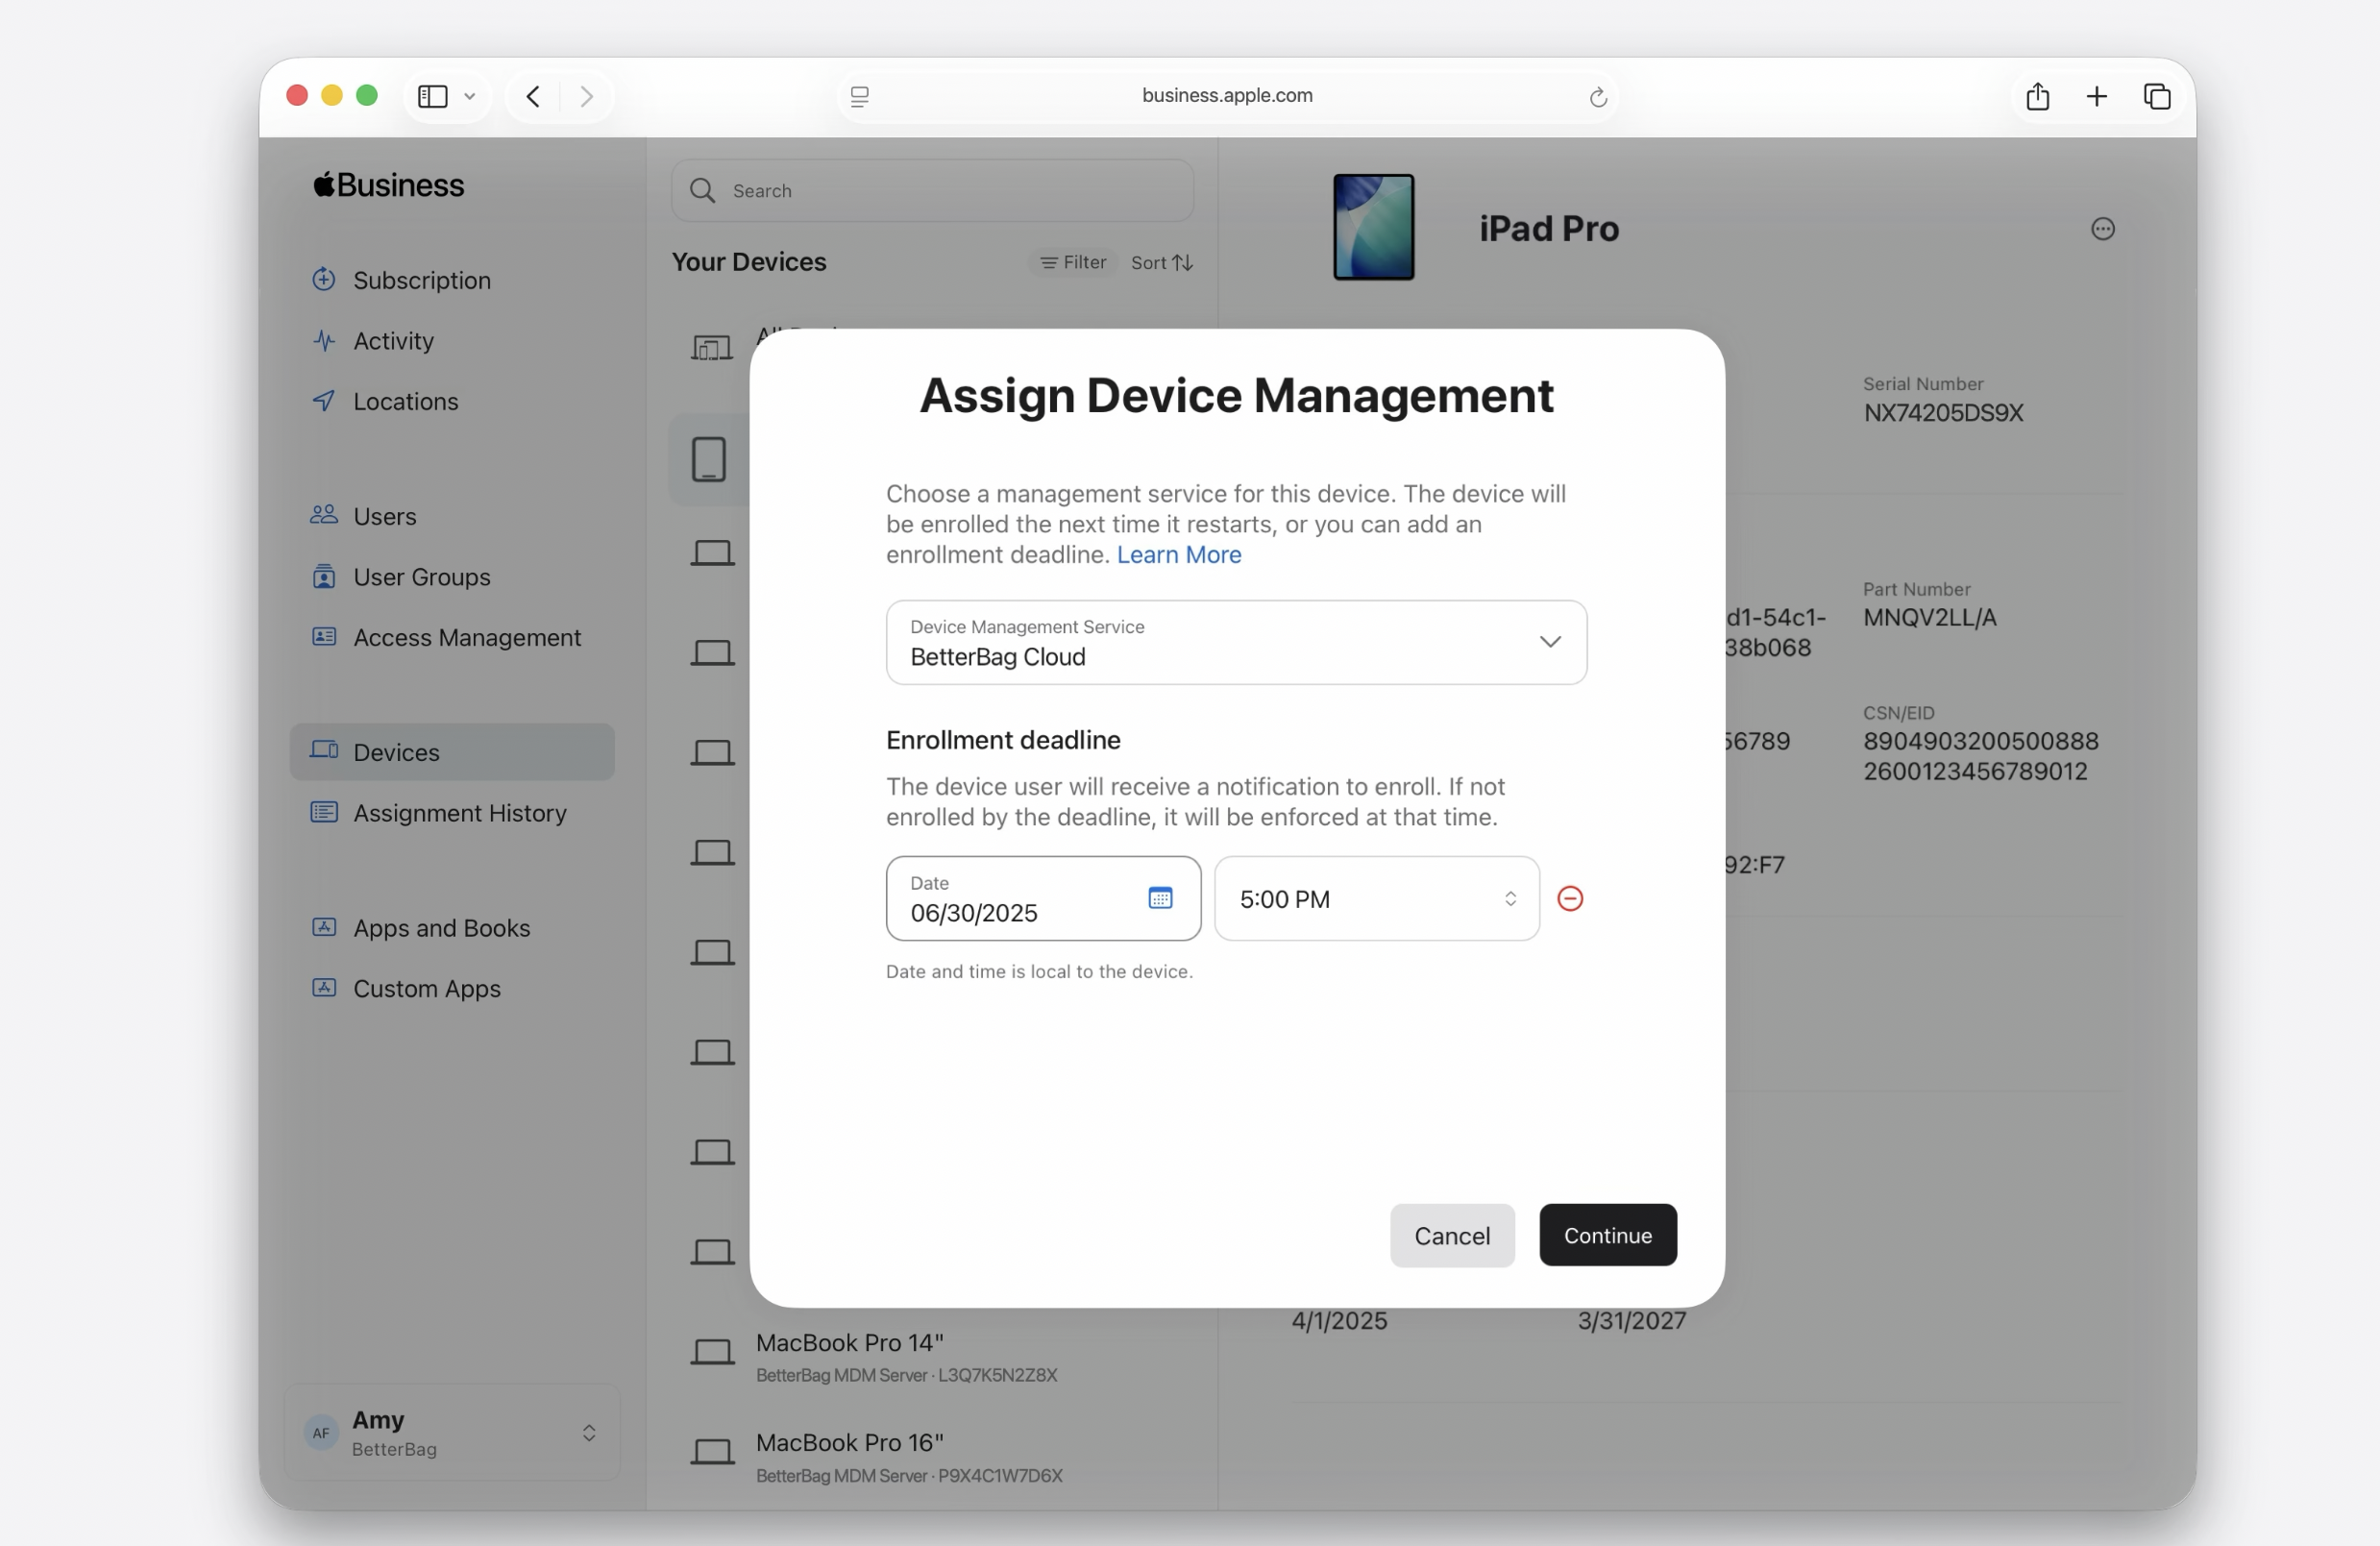This screenshot has height=1546, width=2380.
Task: Click the iPad Pro thumbnail image
Action: tap(1373, 227)
